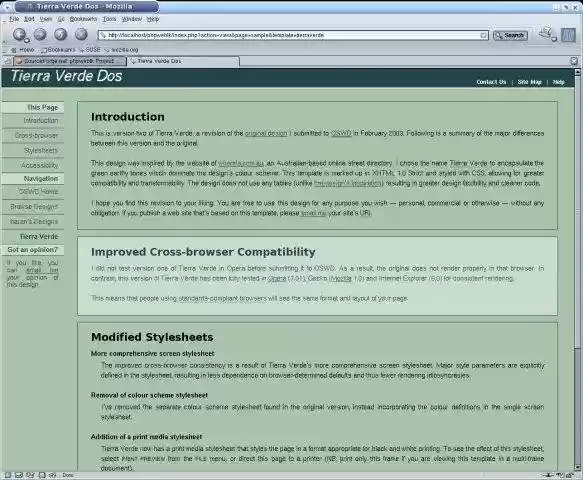The image size is (583, 480).
Task: Reload the current page
Action: (61, 34)
